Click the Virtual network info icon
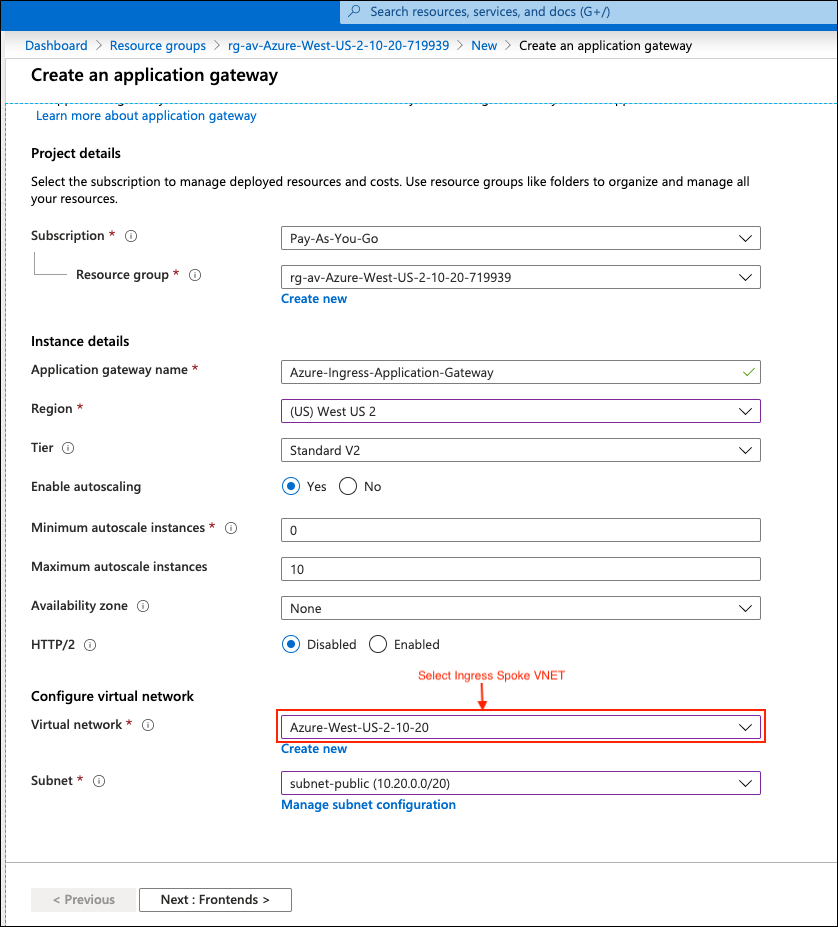The height and width of the screenshot is (927, 838). coord(148,724)
